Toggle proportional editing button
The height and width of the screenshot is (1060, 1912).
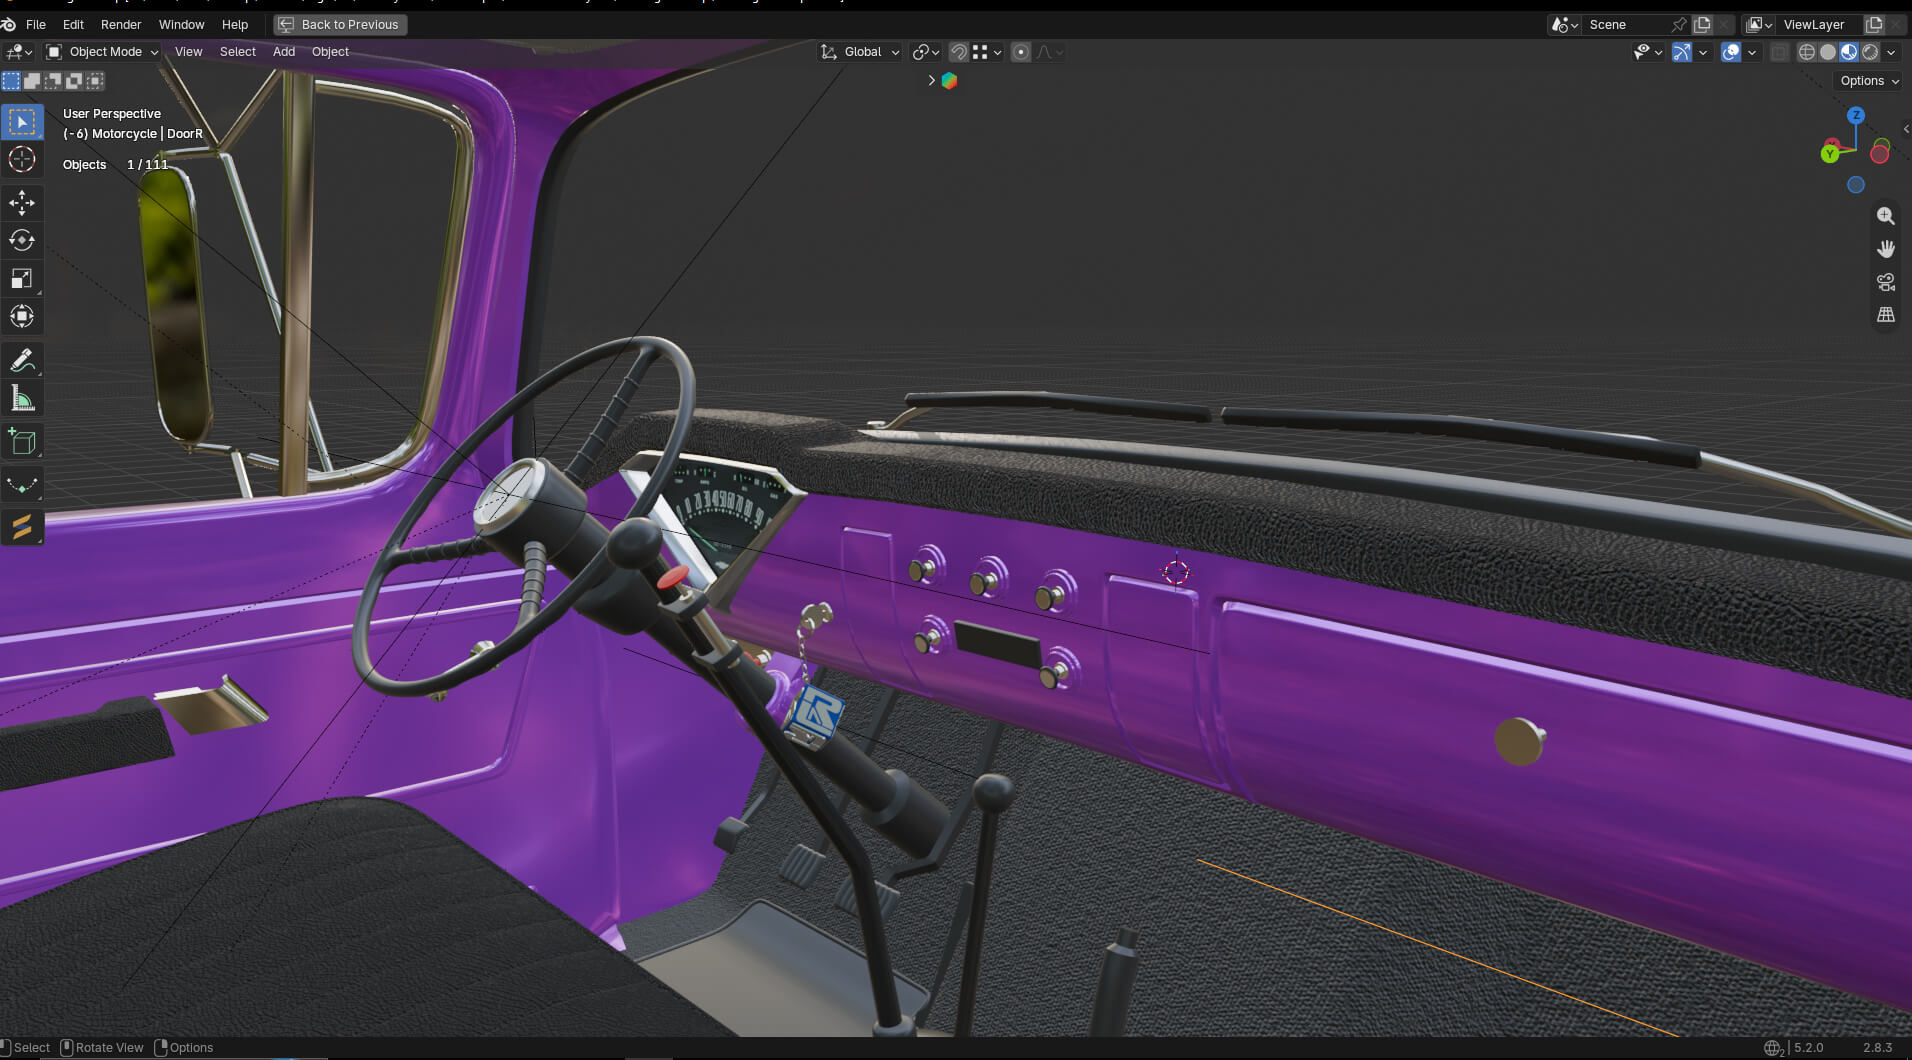pyautogui.click(x=1020, y=52)
